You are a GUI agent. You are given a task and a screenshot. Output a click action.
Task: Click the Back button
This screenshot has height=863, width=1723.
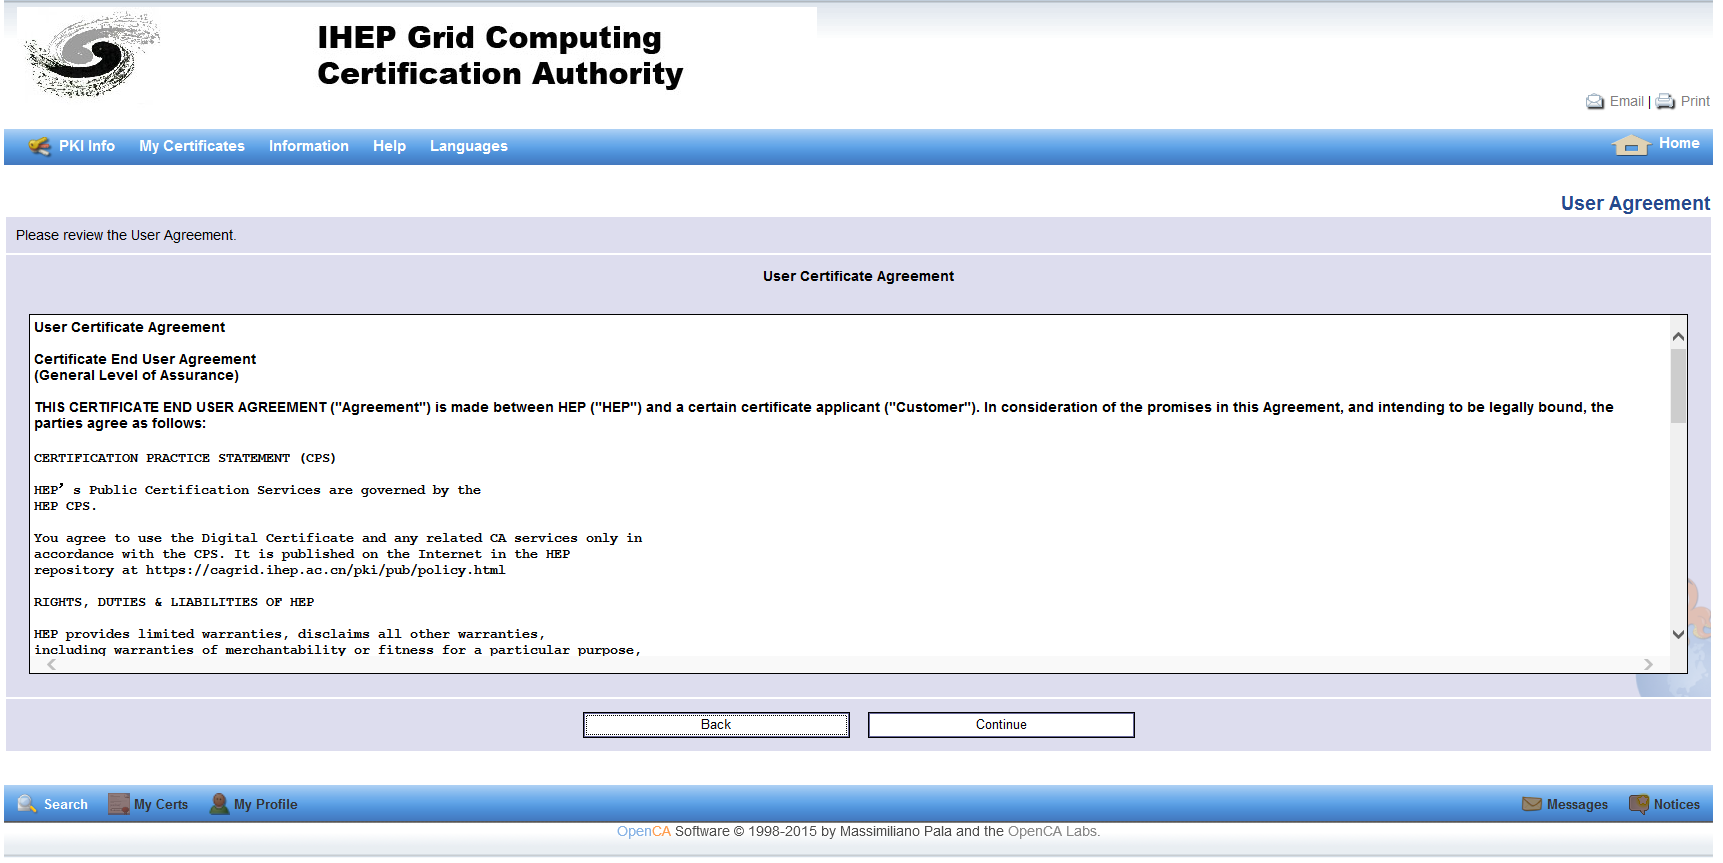(x=716, y=725)
